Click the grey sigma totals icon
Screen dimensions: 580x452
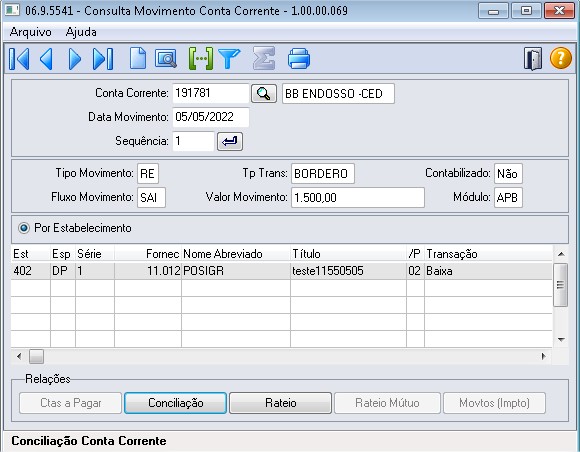click(264, 58)
